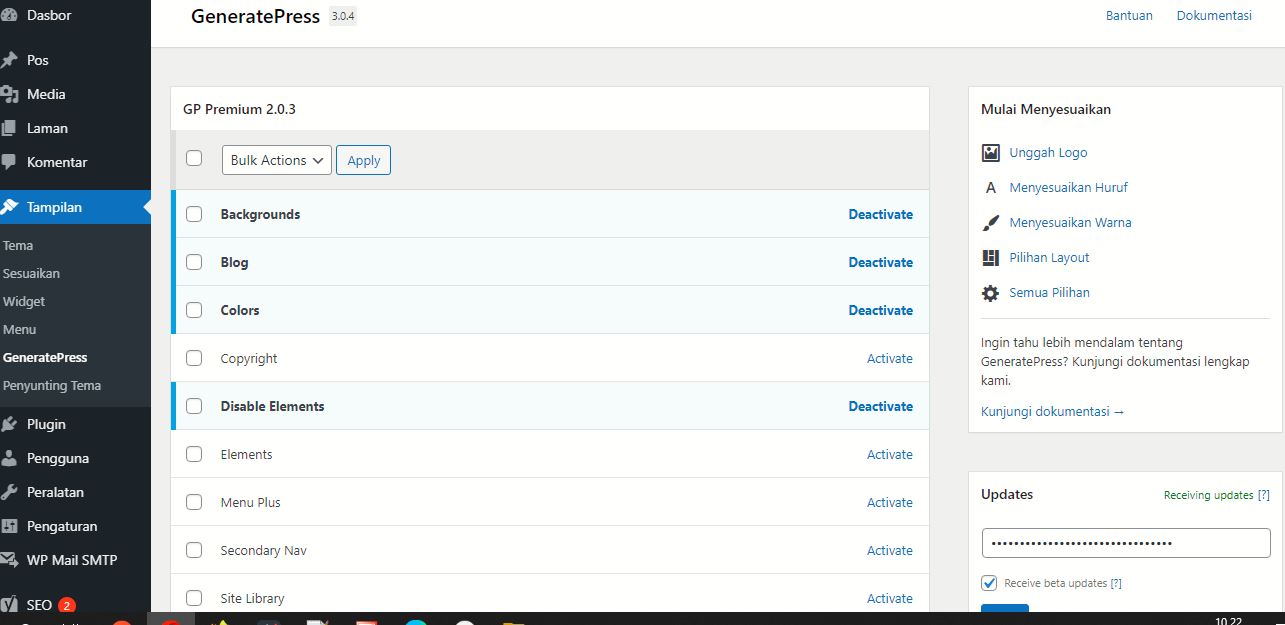This screenshot has width=1285, height=625.
Task: Click the Pengguna user icon
Action: click(x=9, y=458)
